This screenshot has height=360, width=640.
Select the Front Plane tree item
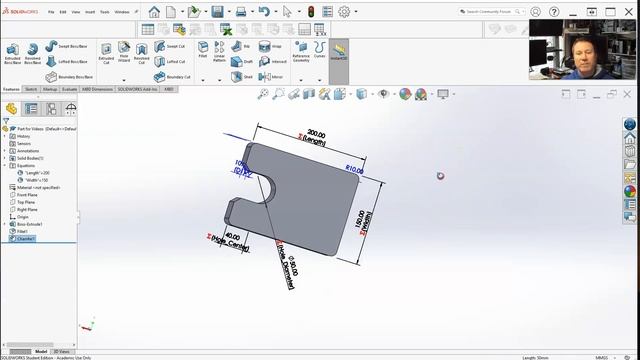tap(23, 195)
